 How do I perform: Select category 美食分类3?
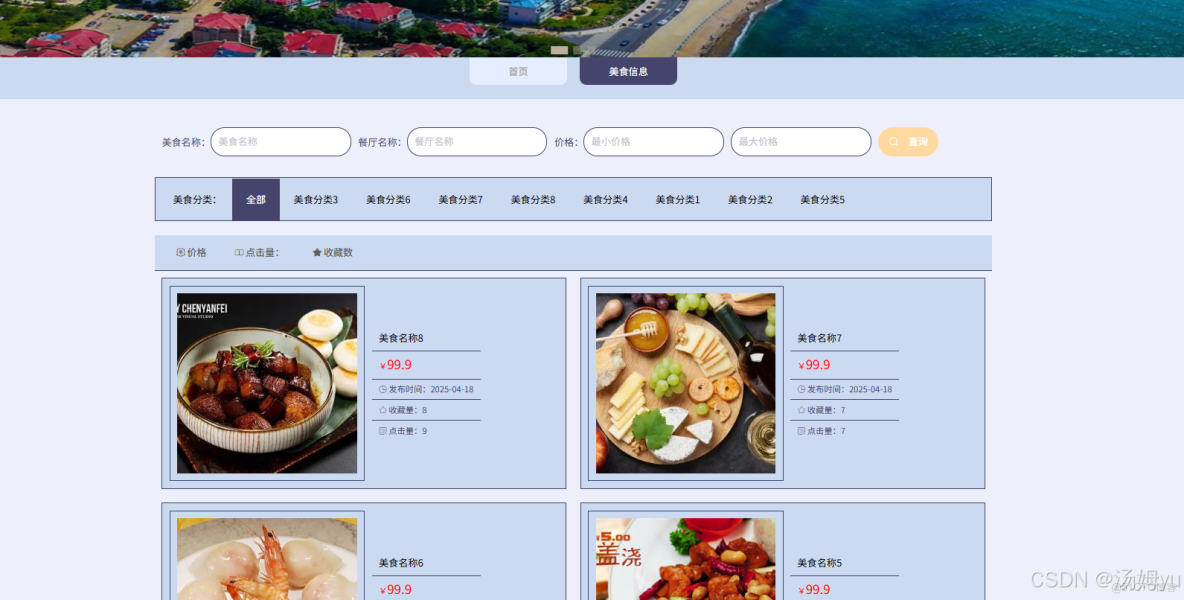pos(316,199)
